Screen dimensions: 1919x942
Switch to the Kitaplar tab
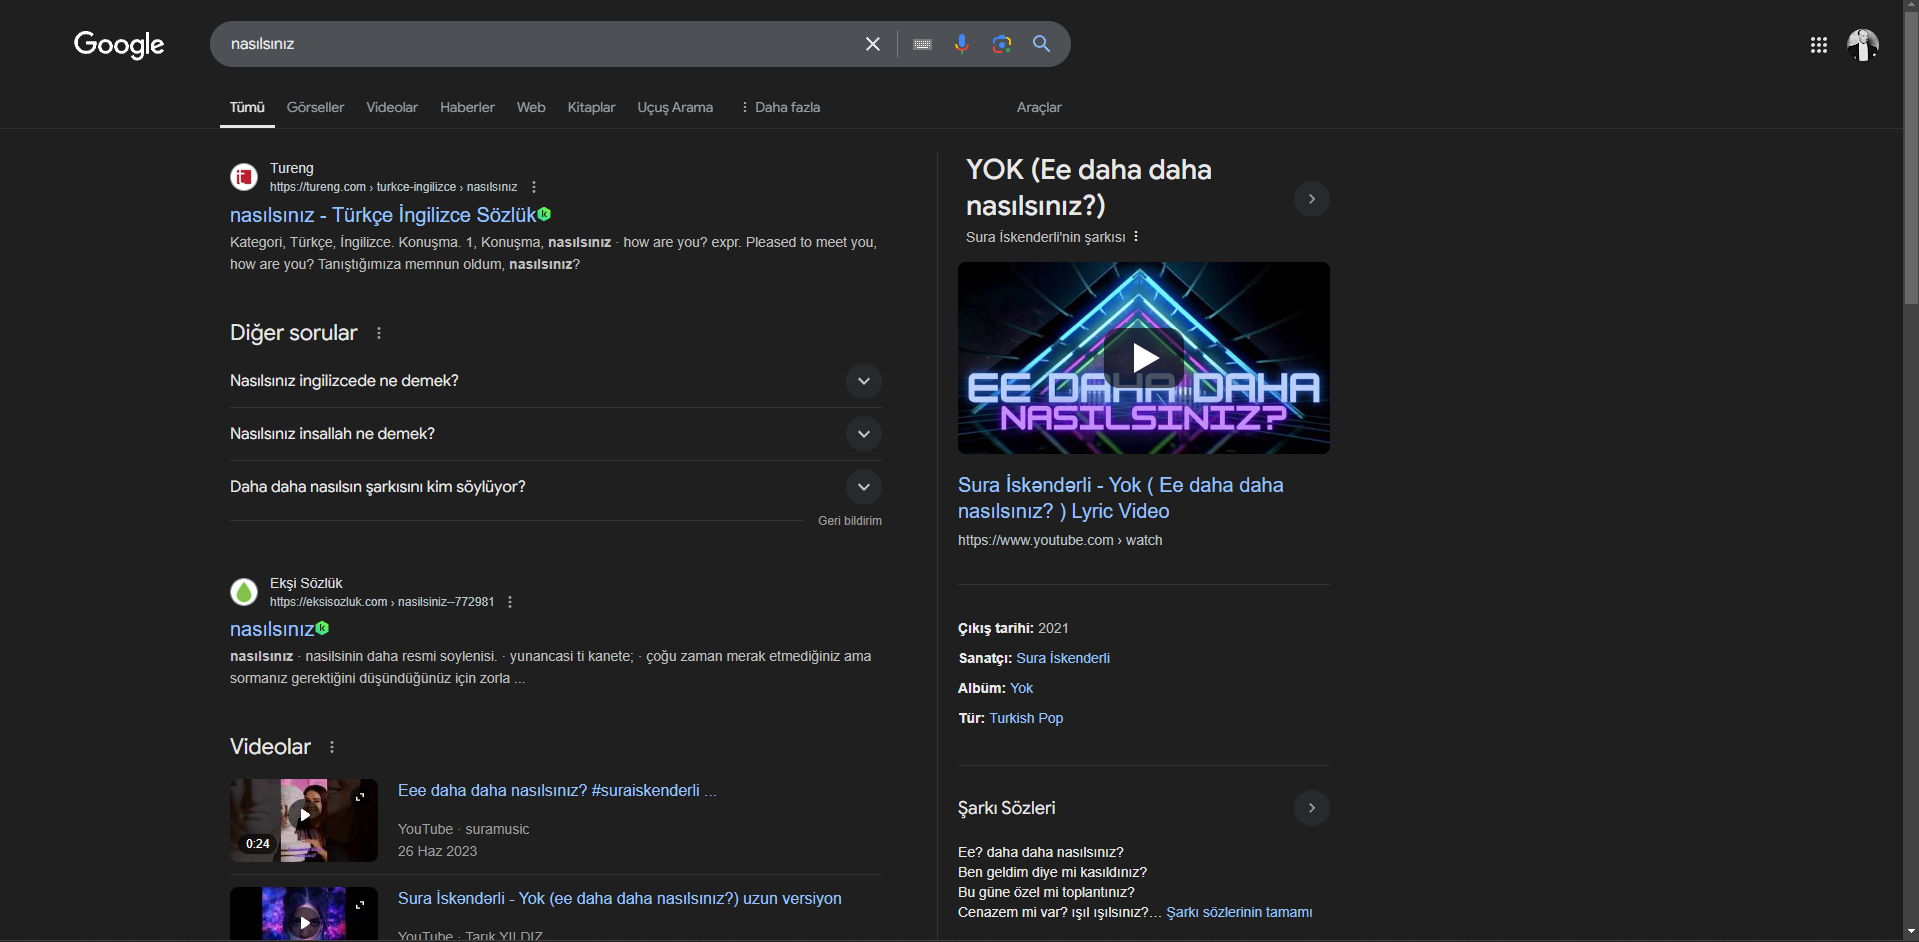coord(591,107)
